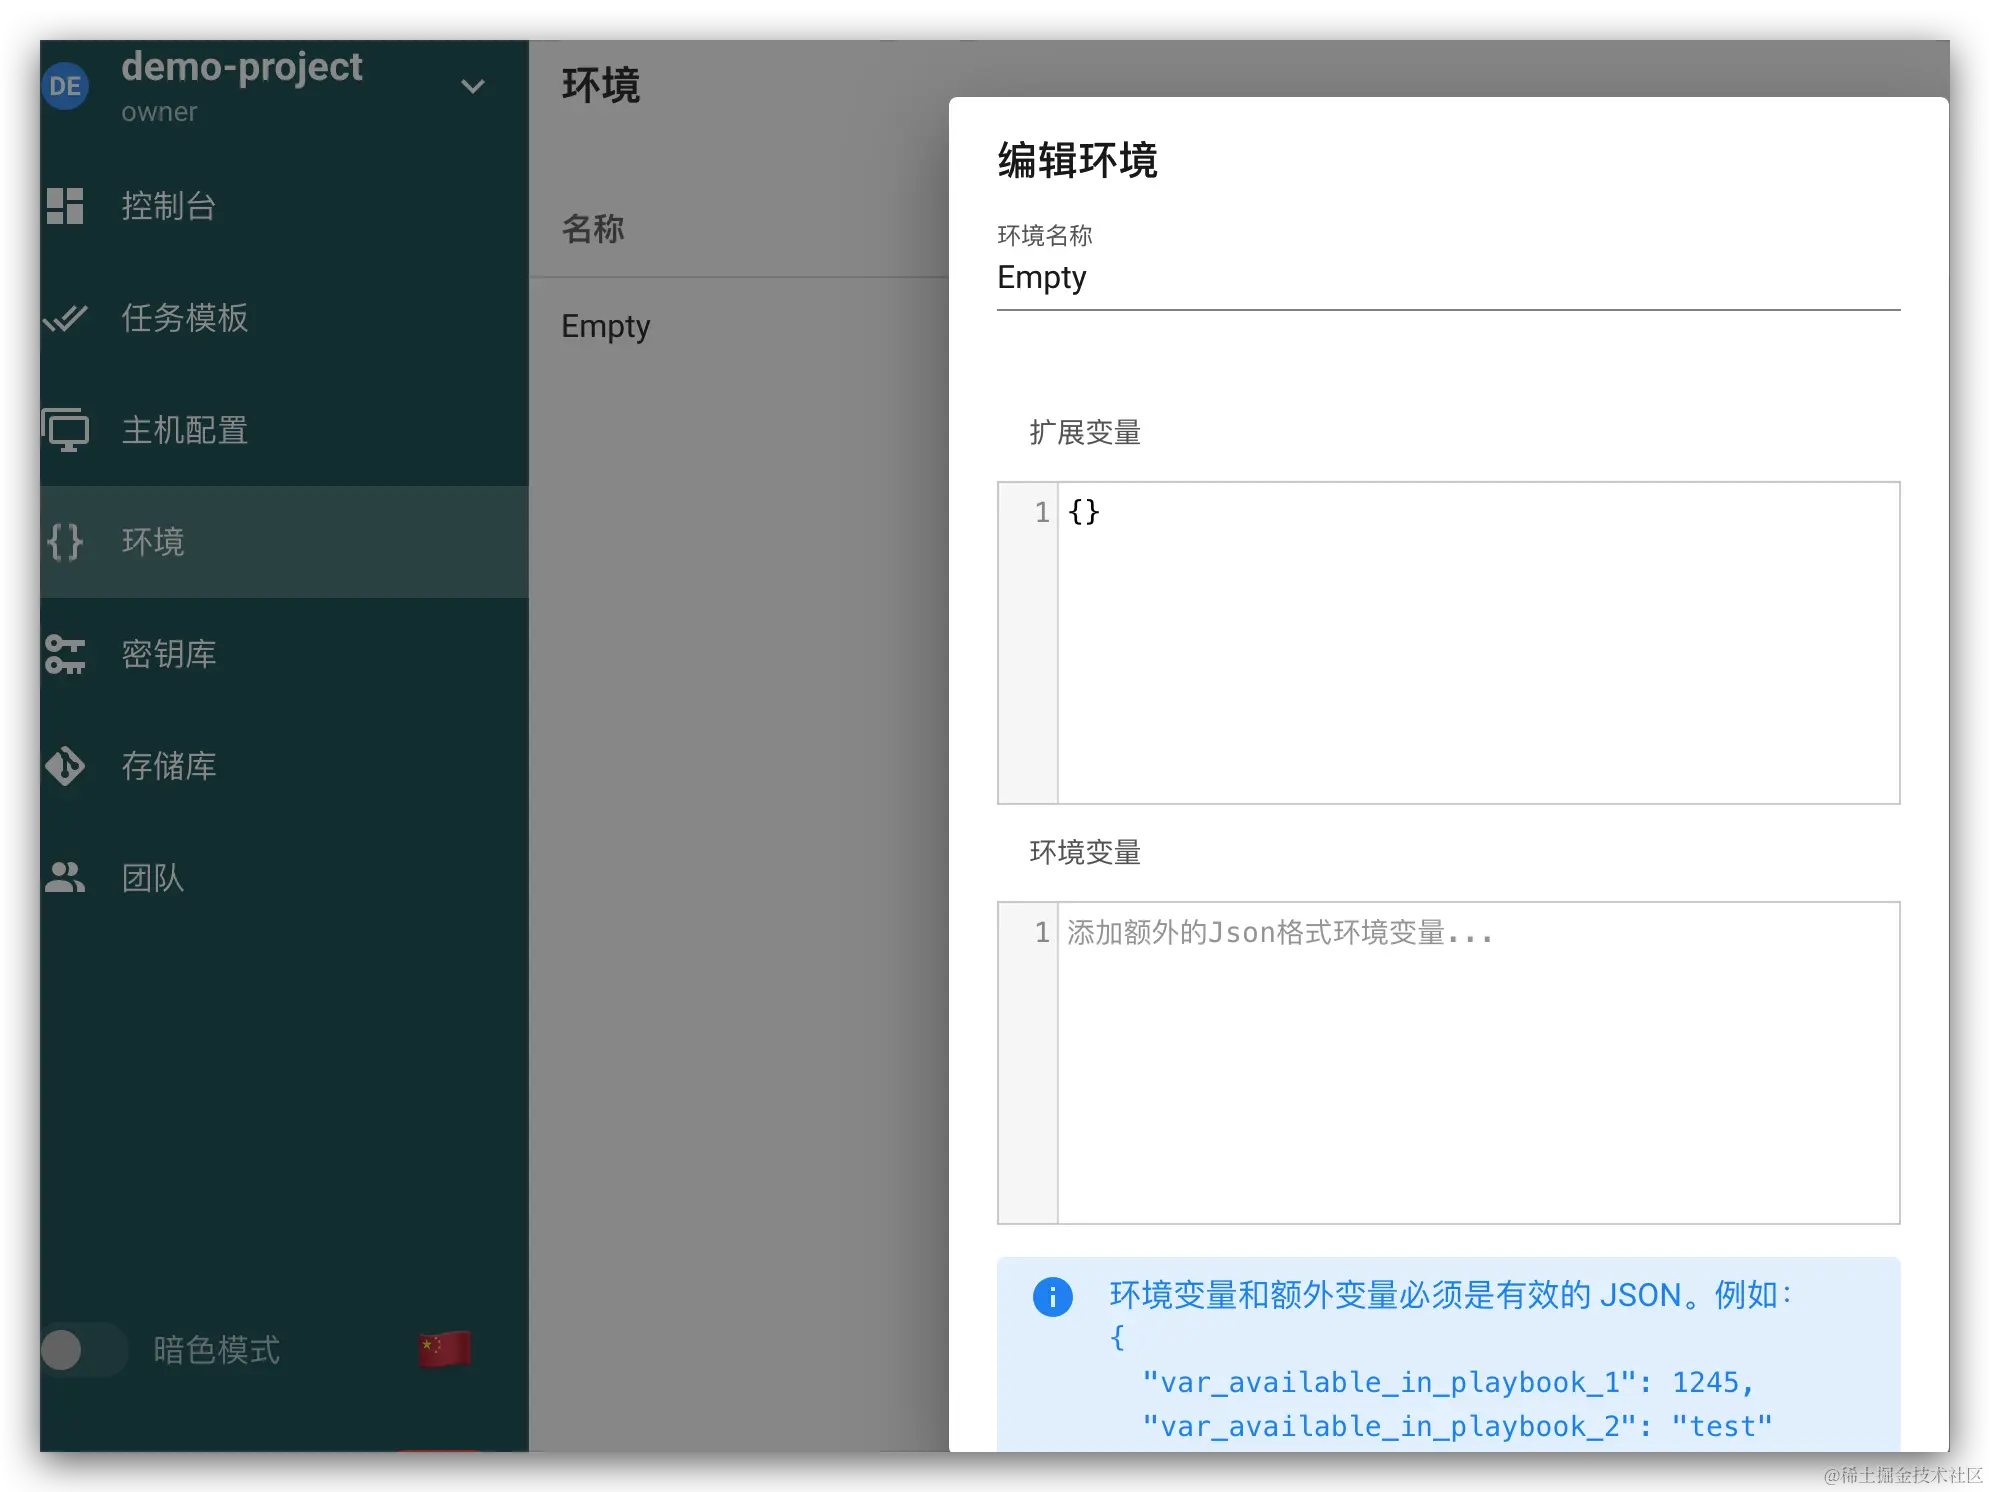Click the demo-project title text

tap(241, 67)
